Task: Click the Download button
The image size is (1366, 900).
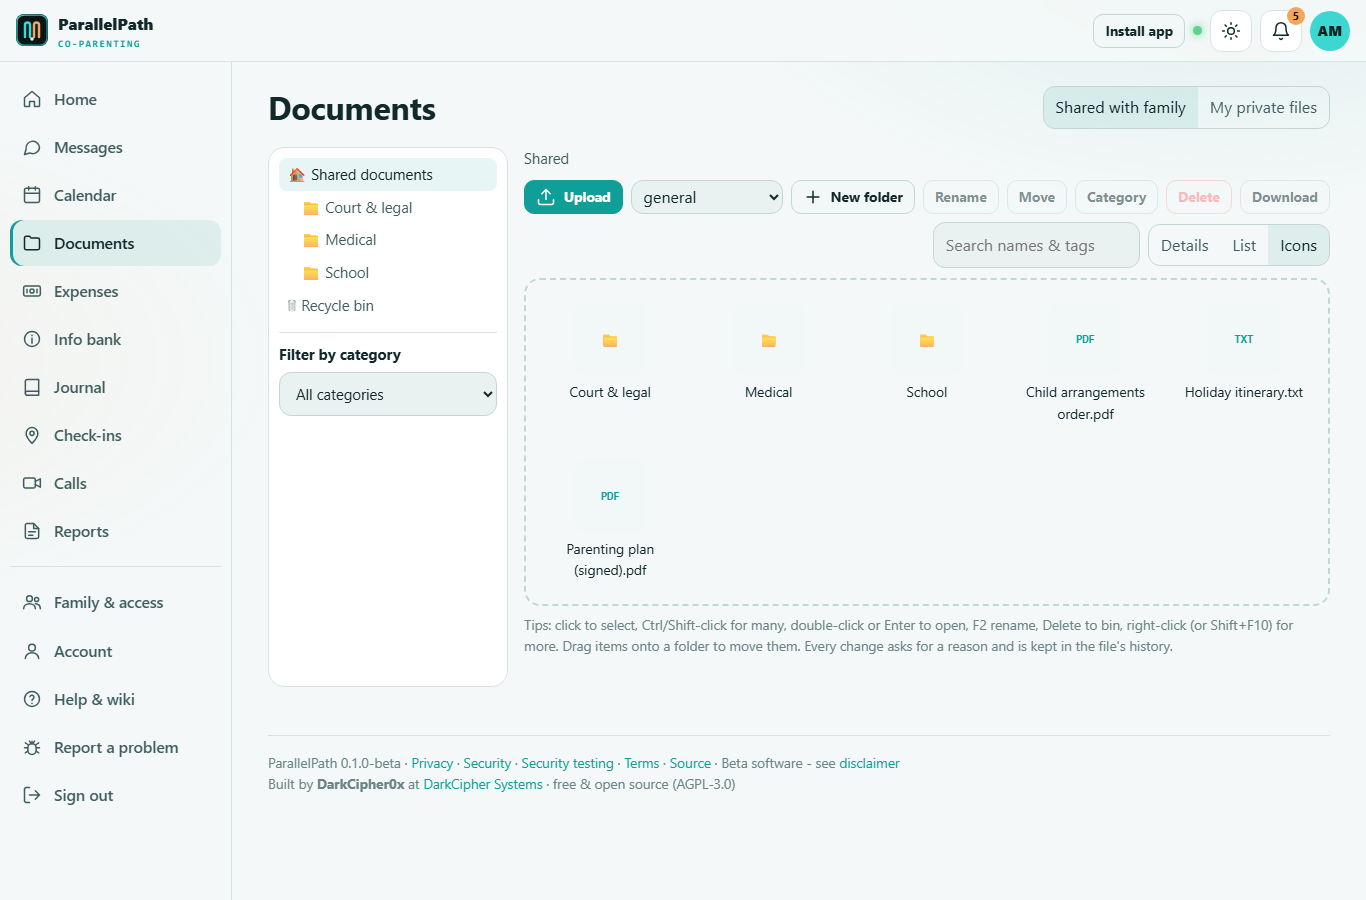Action: pyautogui.click(x=1284, y=197)
